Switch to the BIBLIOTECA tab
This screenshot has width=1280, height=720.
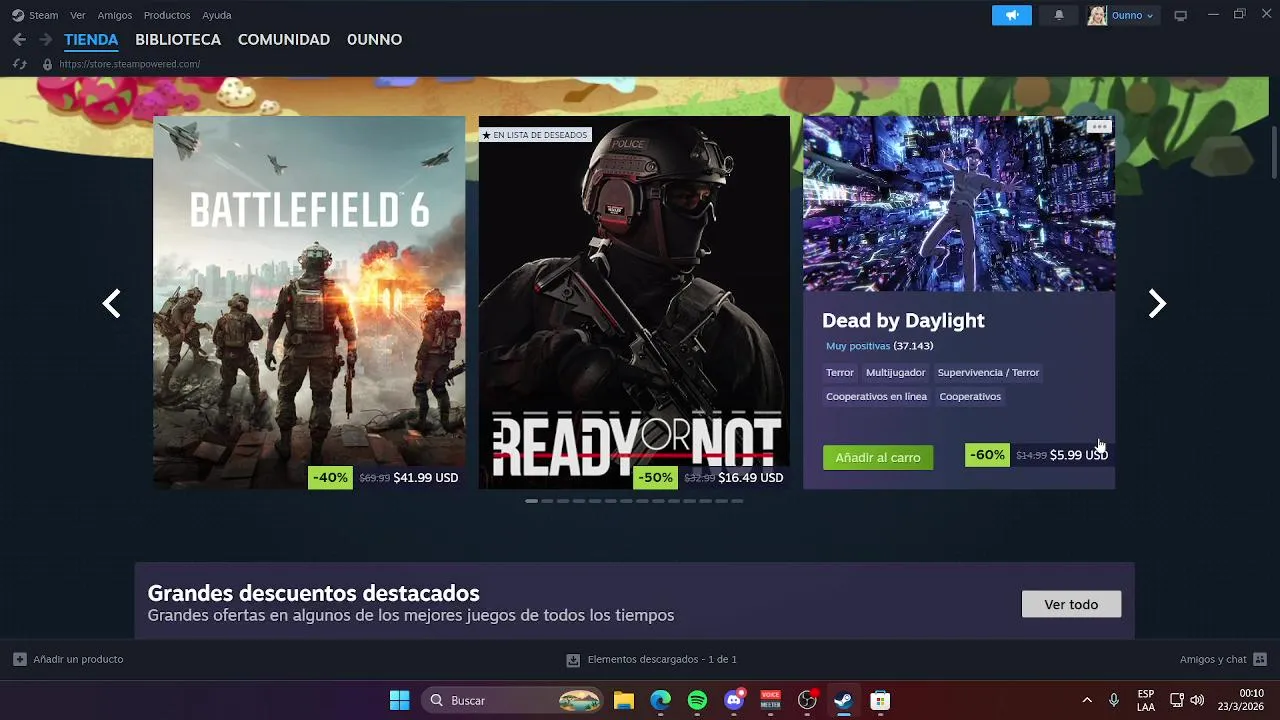(x=178, y=40)
